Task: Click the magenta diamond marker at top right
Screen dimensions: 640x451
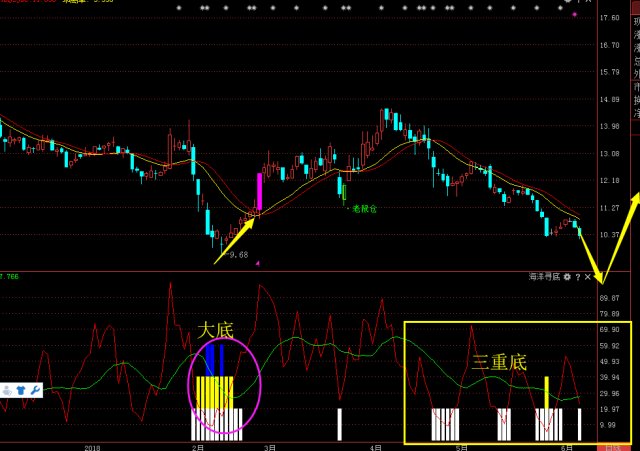Action: [573, 16]
